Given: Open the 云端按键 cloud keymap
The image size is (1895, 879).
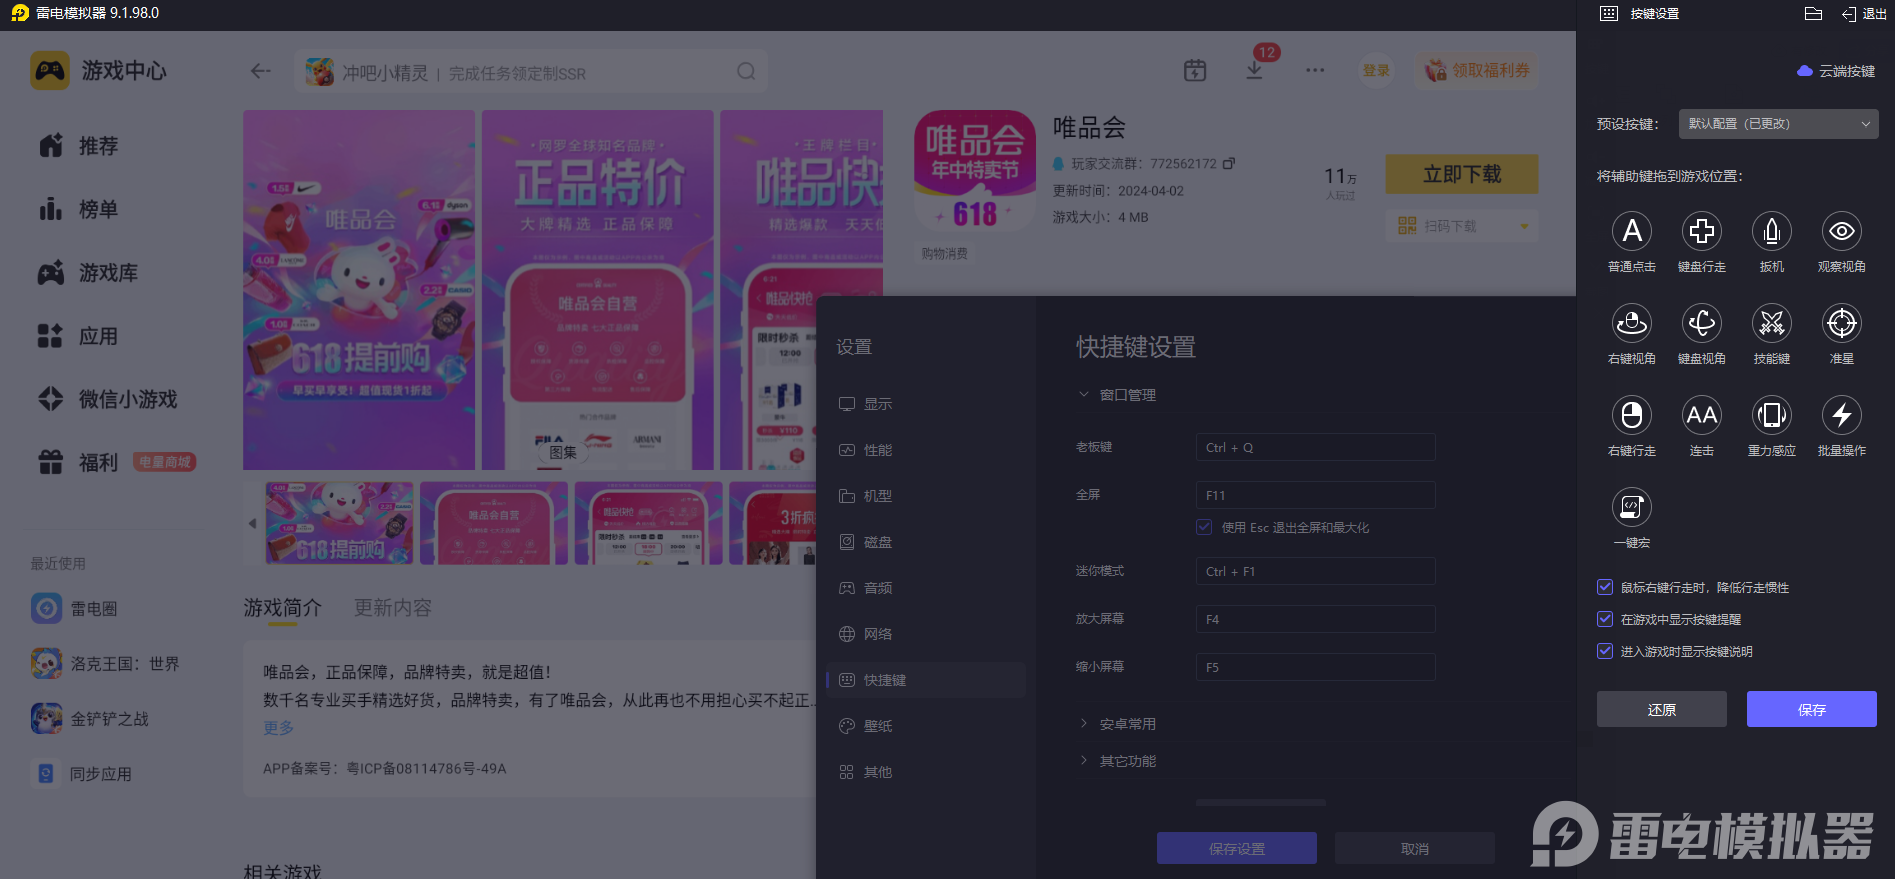Looking at the screenshot, I should (1836, 71).
